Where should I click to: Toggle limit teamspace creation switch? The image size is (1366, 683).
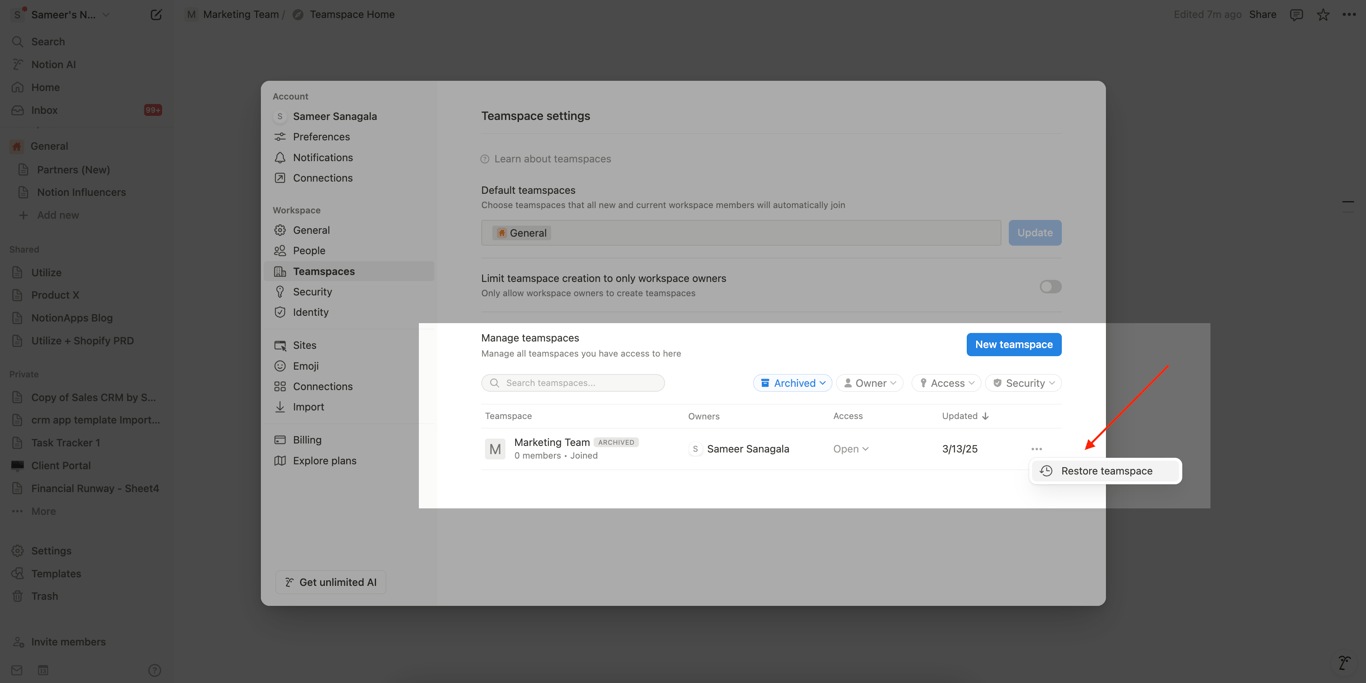click(1050, 287)
